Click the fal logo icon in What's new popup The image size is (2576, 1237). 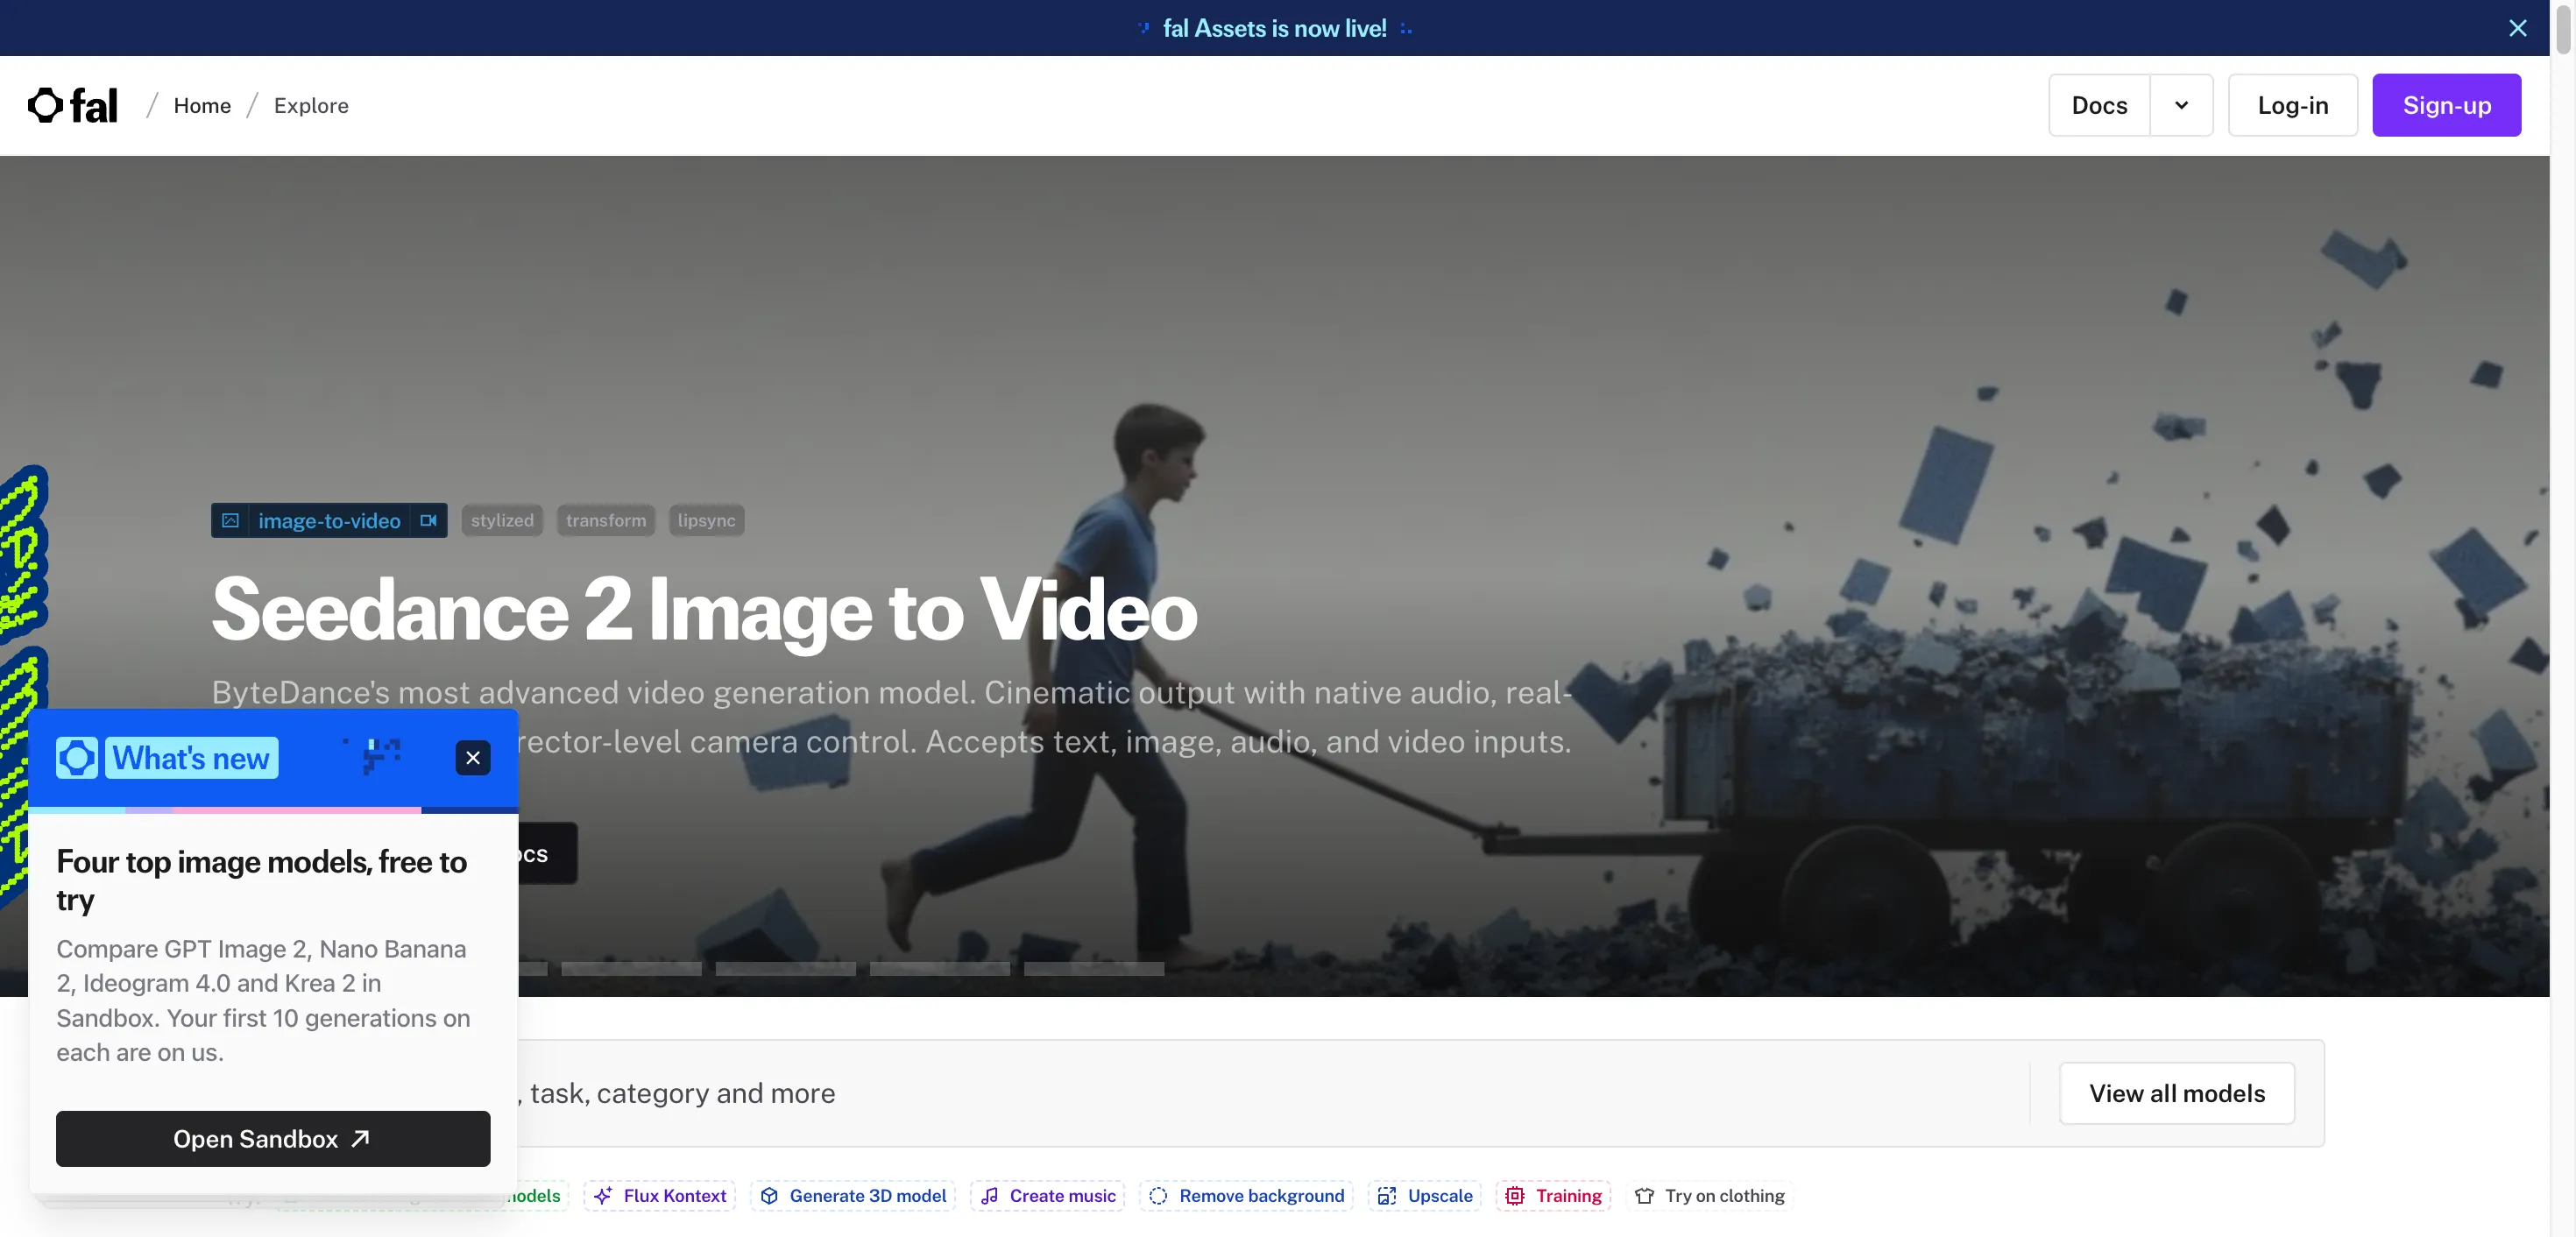77,757
